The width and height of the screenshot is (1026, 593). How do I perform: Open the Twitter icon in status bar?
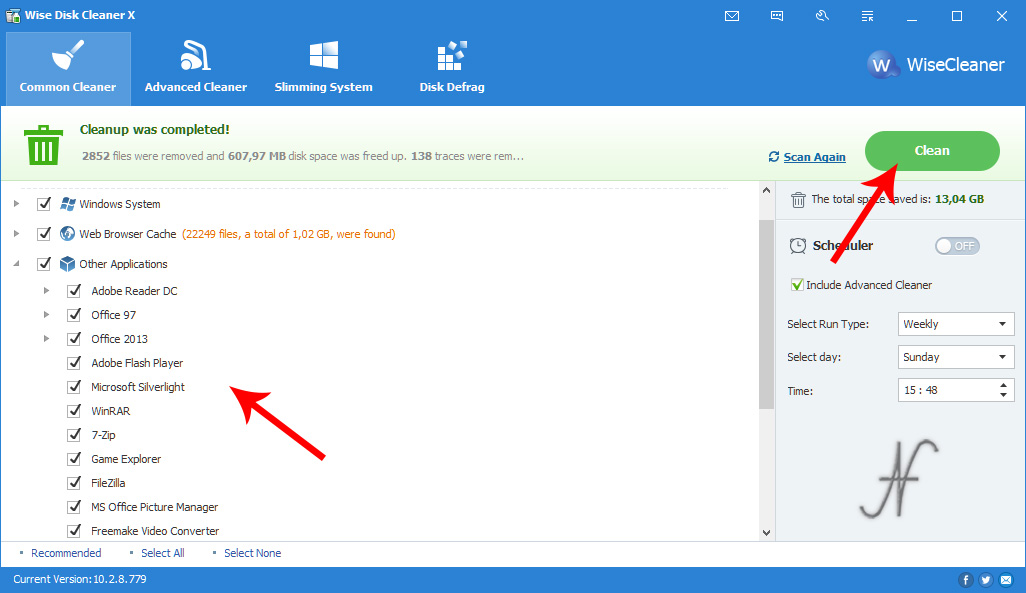(x=986, y=579)
